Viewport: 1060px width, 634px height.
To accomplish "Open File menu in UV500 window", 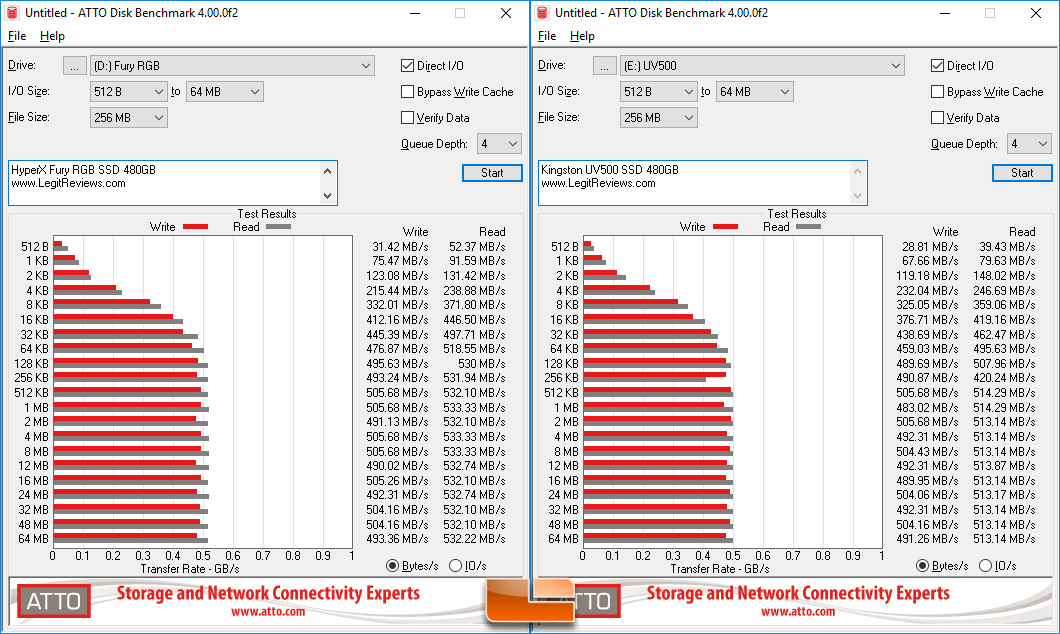I will [x=547, y=36].
